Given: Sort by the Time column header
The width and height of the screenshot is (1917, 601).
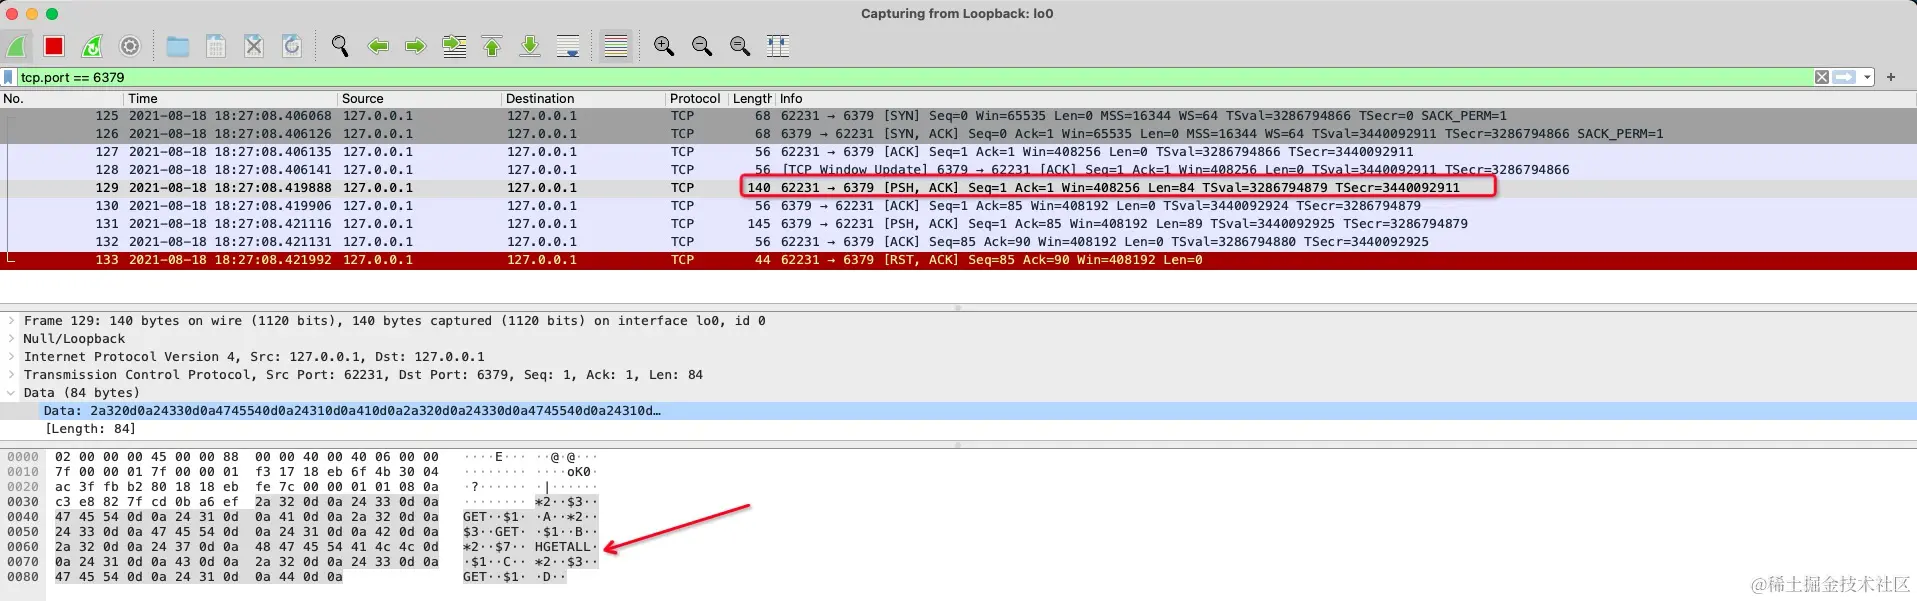Looking at the screenshot, I should point(231,98).
